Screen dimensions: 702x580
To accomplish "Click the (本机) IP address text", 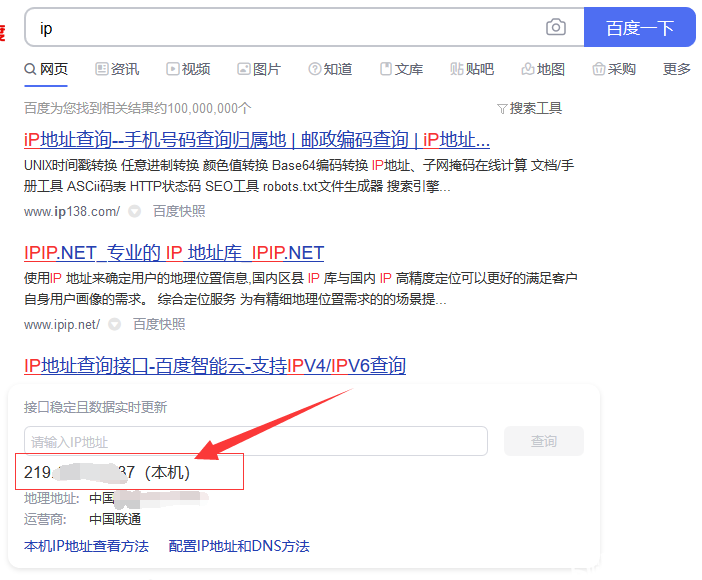I will (107, 473).
